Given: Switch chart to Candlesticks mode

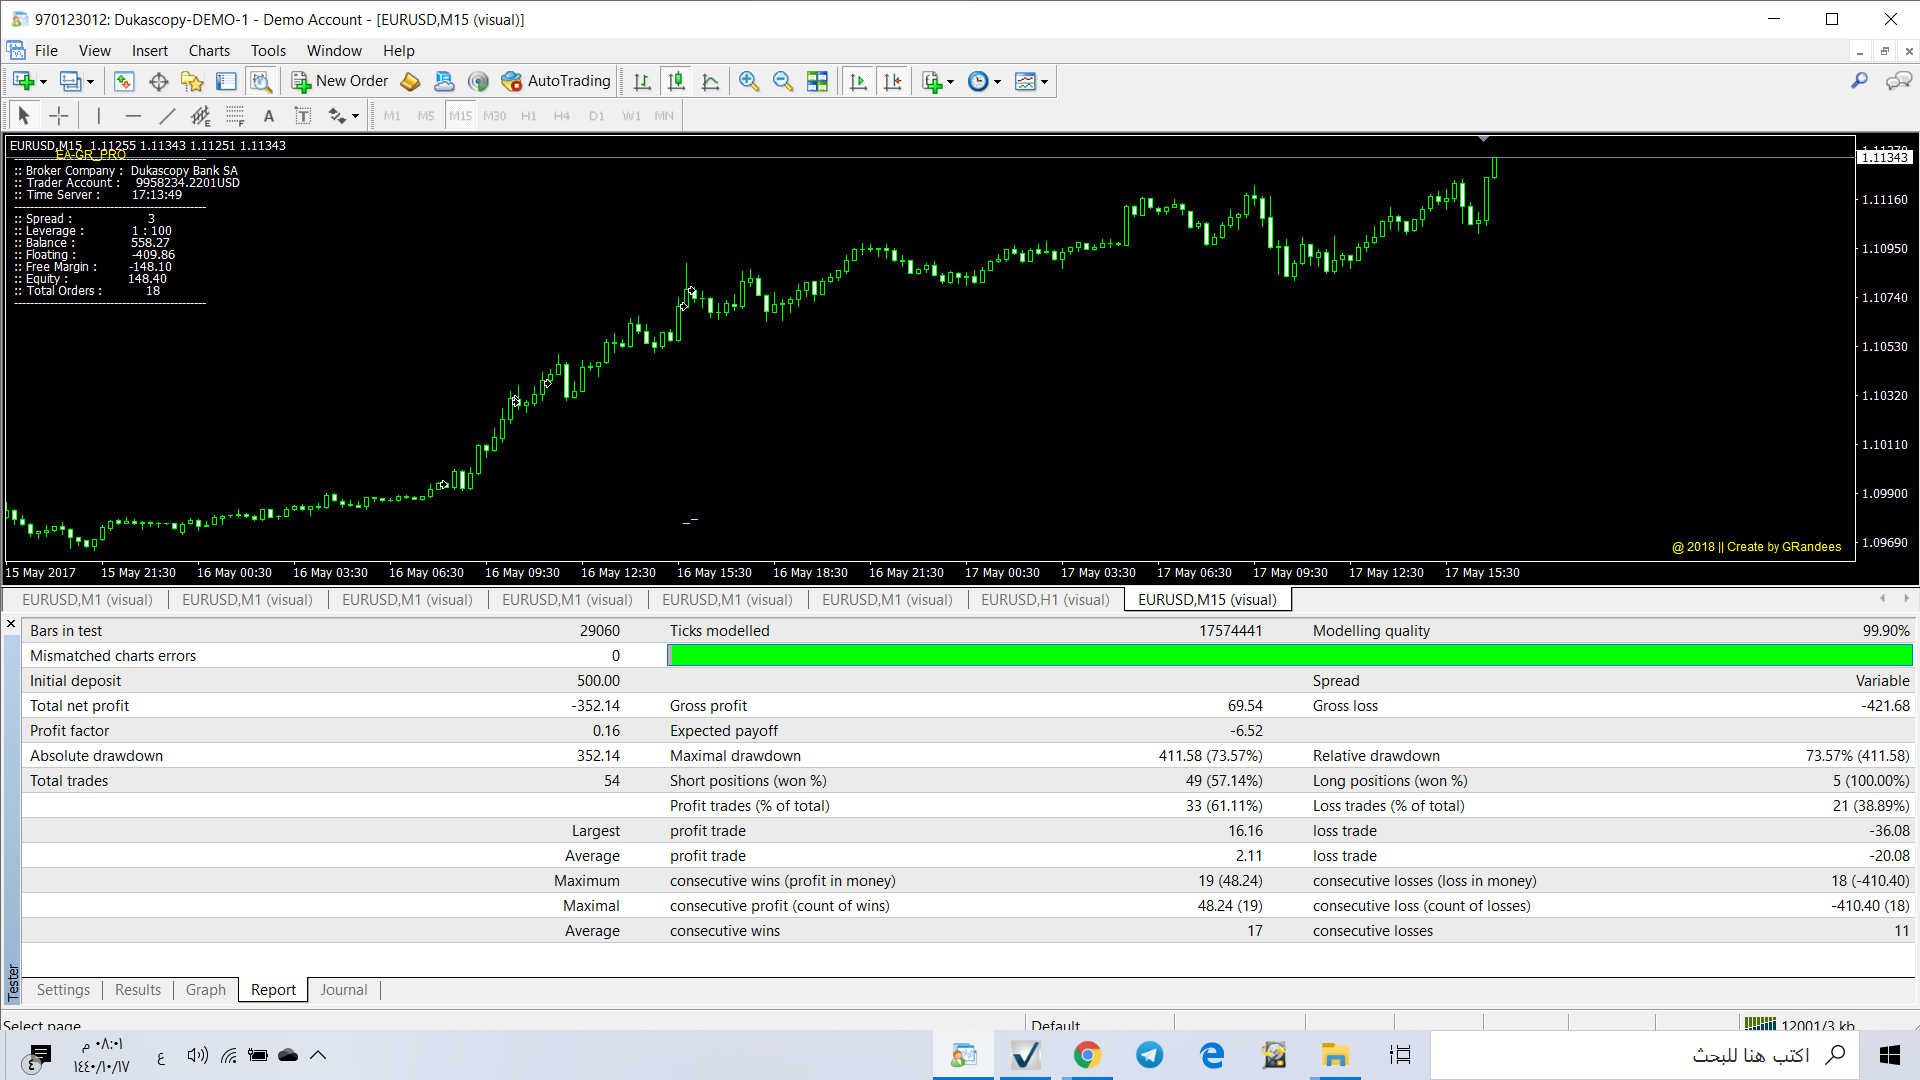Looking at the screenshot, I should [x=677, y=81].
